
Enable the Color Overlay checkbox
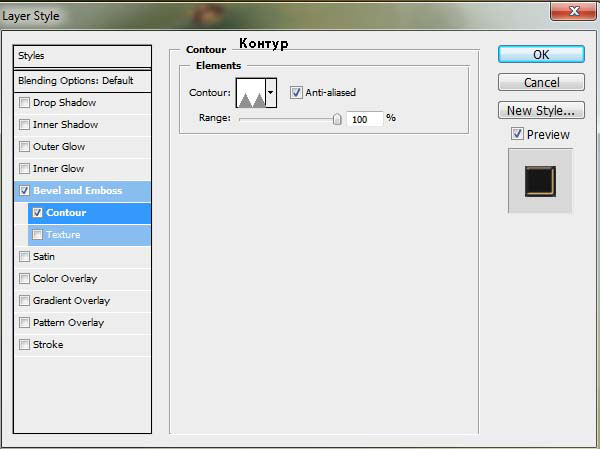24,278
